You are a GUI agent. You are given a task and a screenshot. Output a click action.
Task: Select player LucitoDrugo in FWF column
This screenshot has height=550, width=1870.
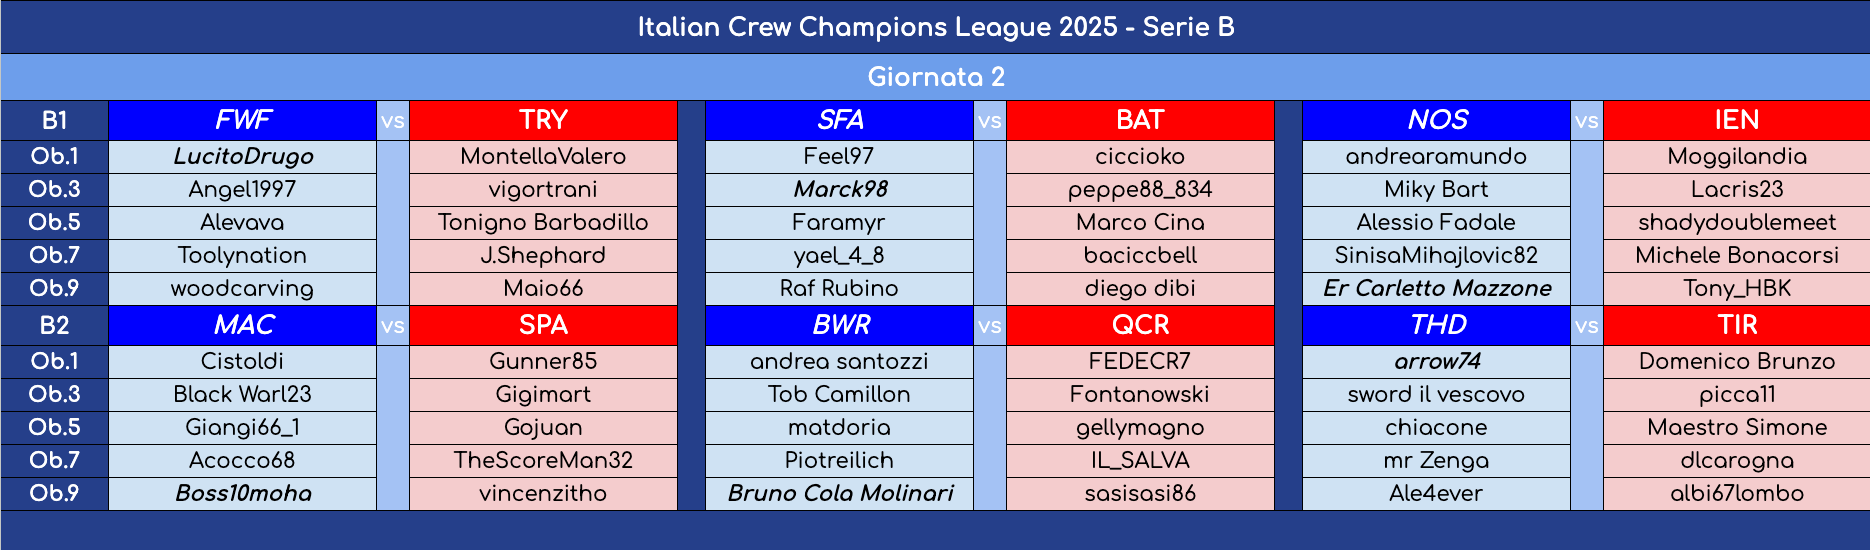[x=242, y=156]
